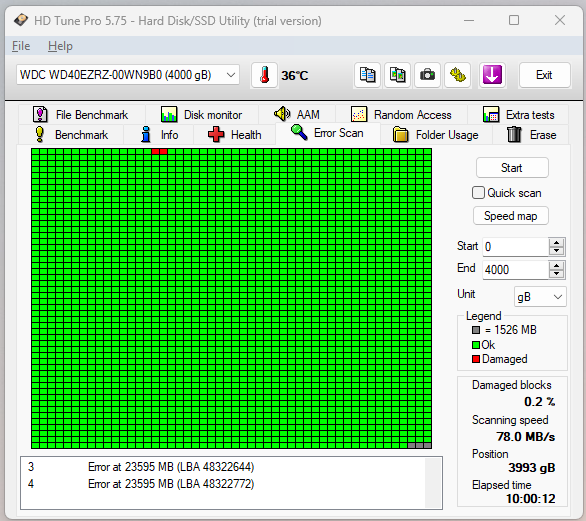Open the Health tab with red cross
Viewport: 586px width, 521px height.
click(234, 135)
